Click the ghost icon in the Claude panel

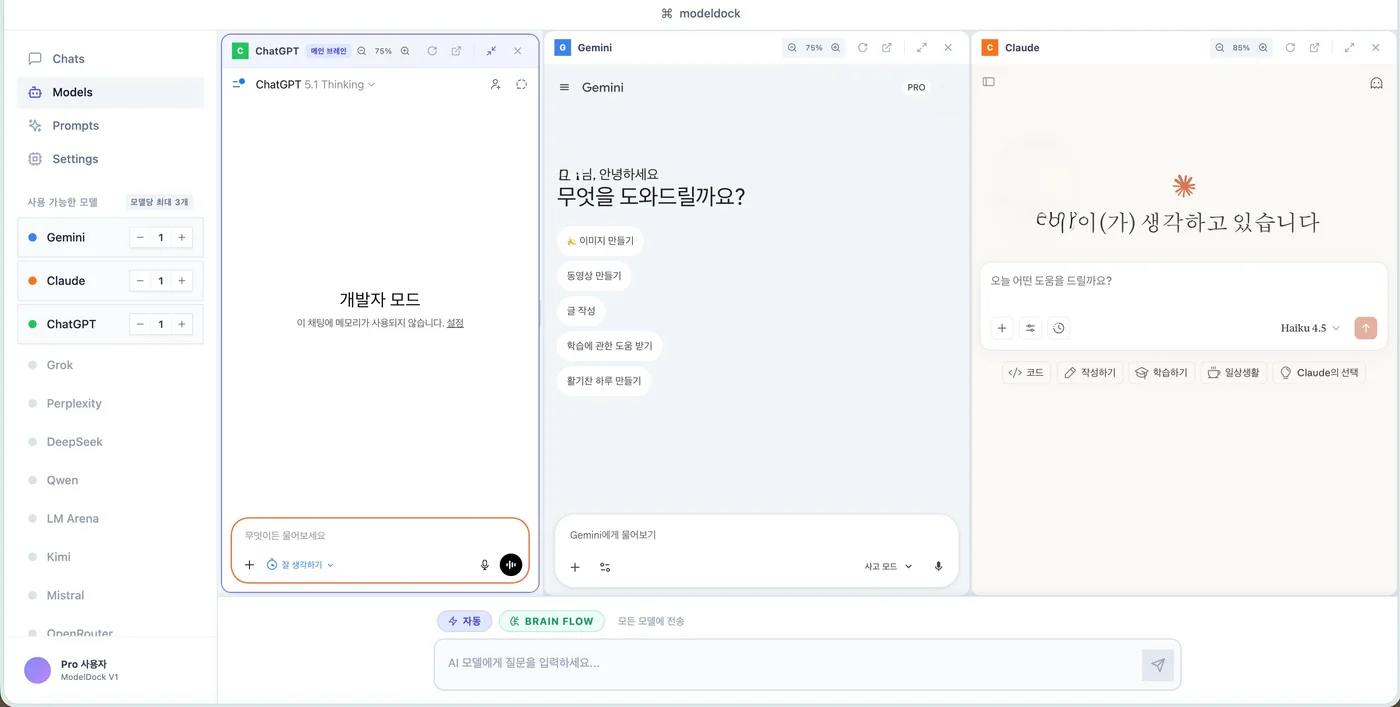tap(1376, 83)
